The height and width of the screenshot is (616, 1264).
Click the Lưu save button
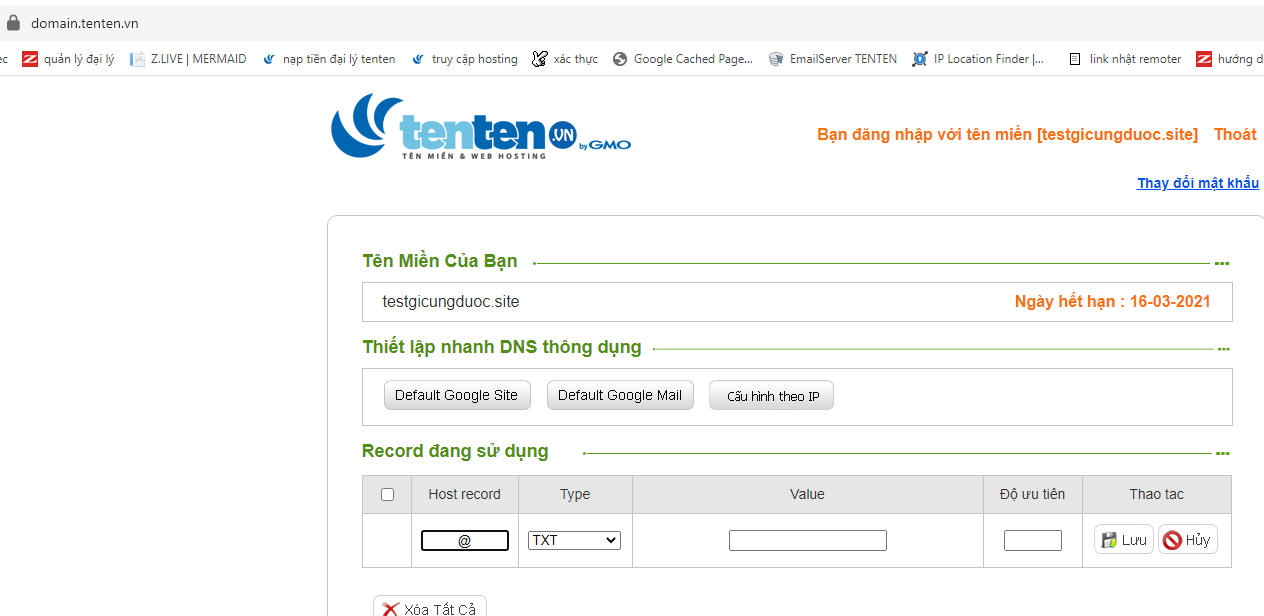(x=1124, y=540)
